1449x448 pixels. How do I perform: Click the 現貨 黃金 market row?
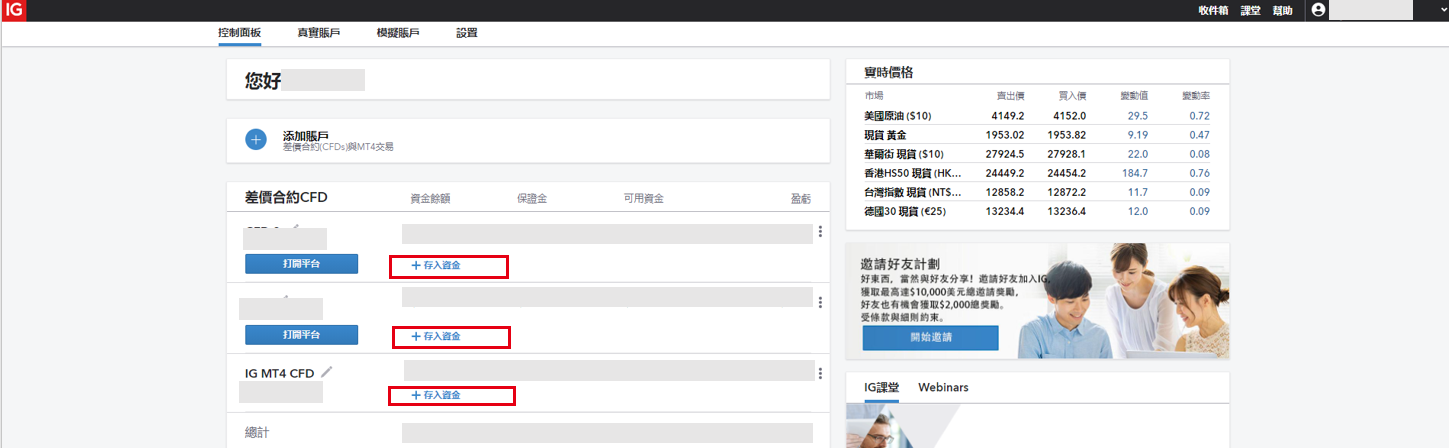tap(1037, 135)
